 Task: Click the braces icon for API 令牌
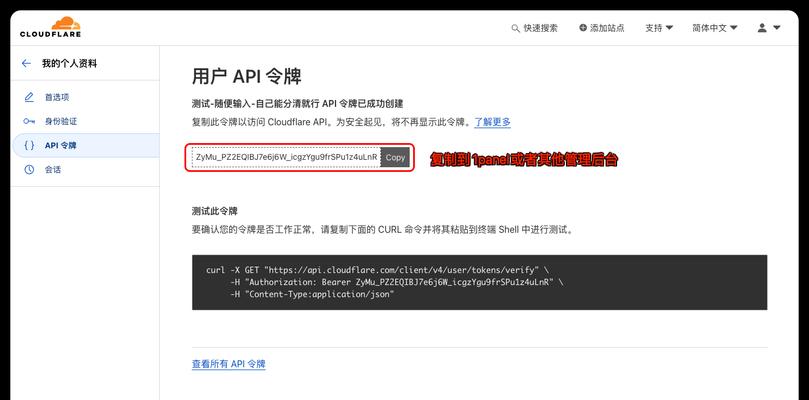click(x=29, y=146)
